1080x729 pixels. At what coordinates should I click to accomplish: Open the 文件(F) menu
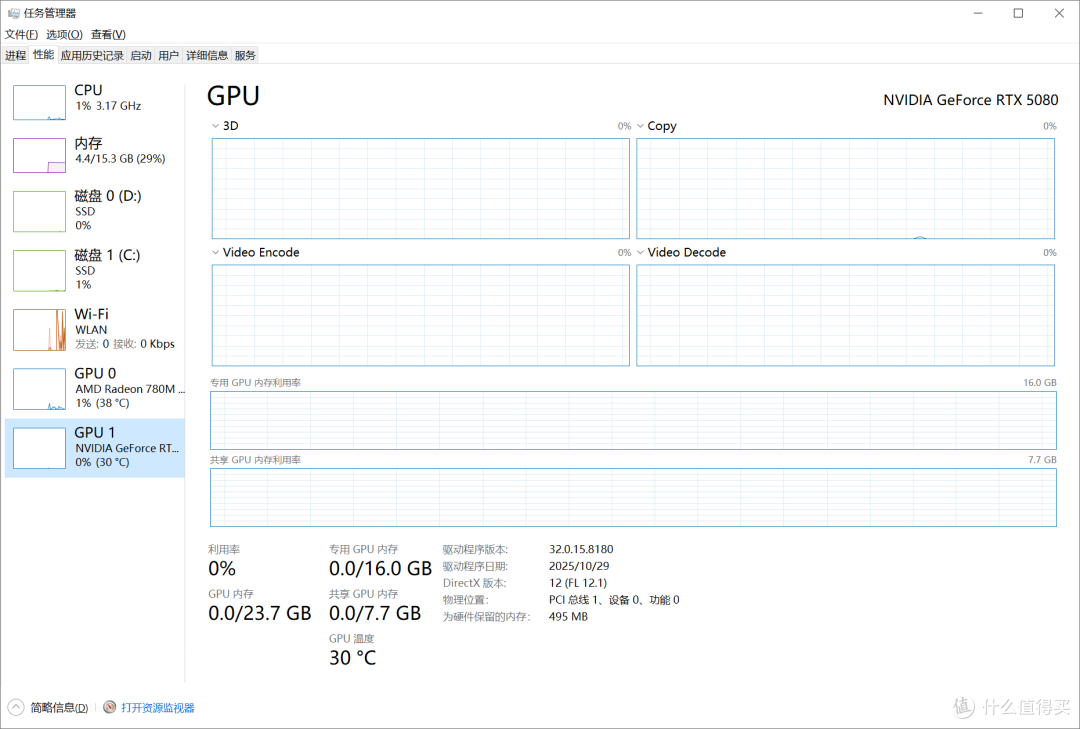click(21, 34)
